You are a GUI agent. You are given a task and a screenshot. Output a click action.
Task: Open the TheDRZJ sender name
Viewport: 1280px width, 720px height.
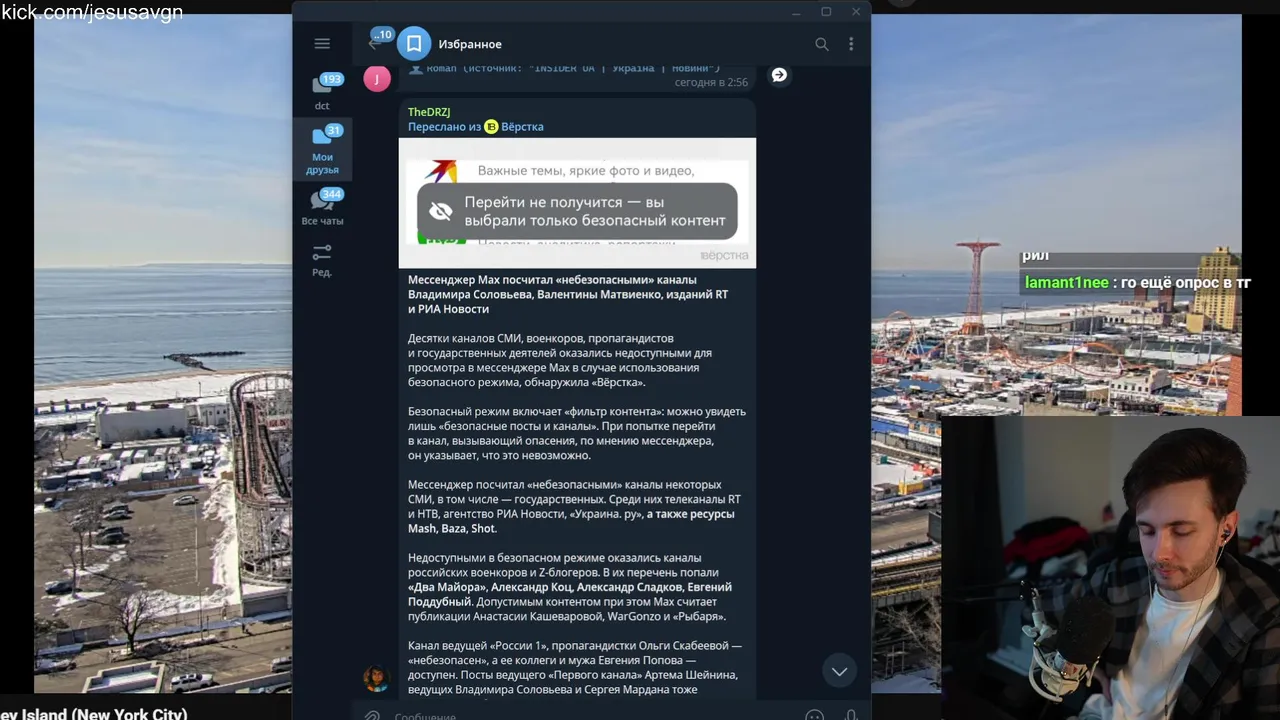[429, 112]
